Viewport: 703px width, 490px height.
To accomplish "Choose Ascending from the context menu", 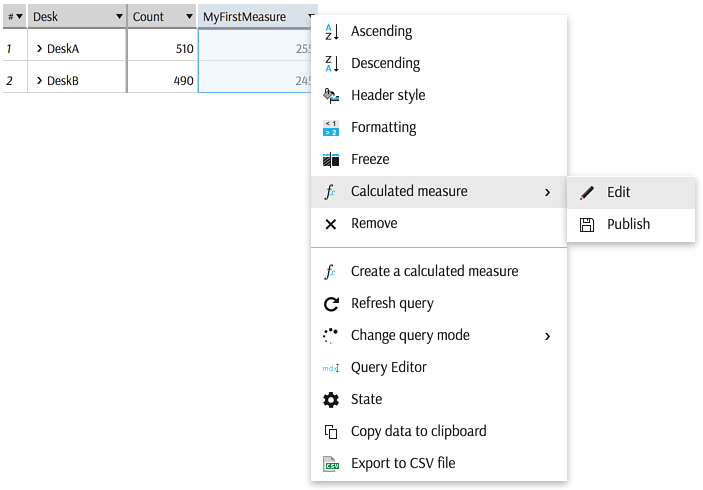I will click(x=439, y=31).
